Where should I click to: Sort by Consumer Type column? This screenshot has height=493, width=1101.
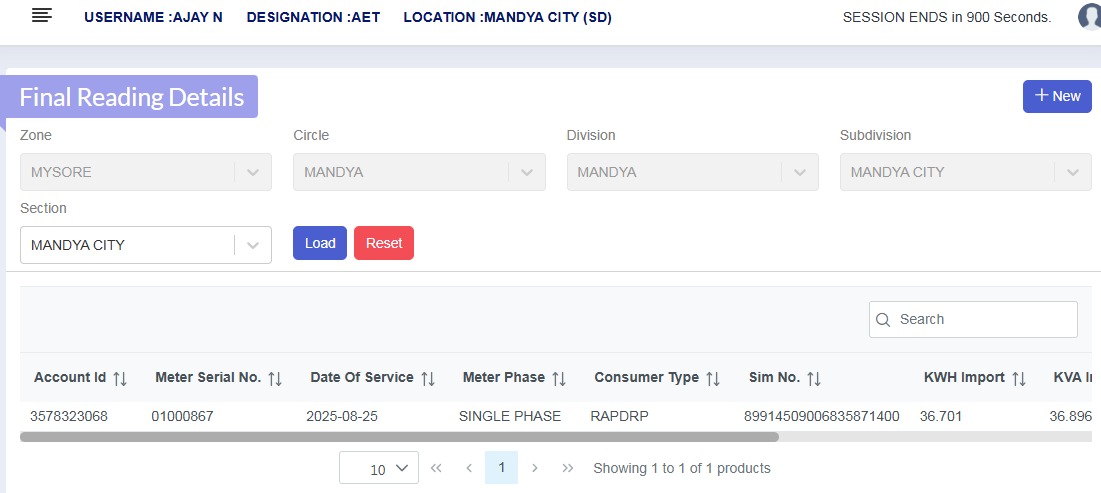[713, 378]
